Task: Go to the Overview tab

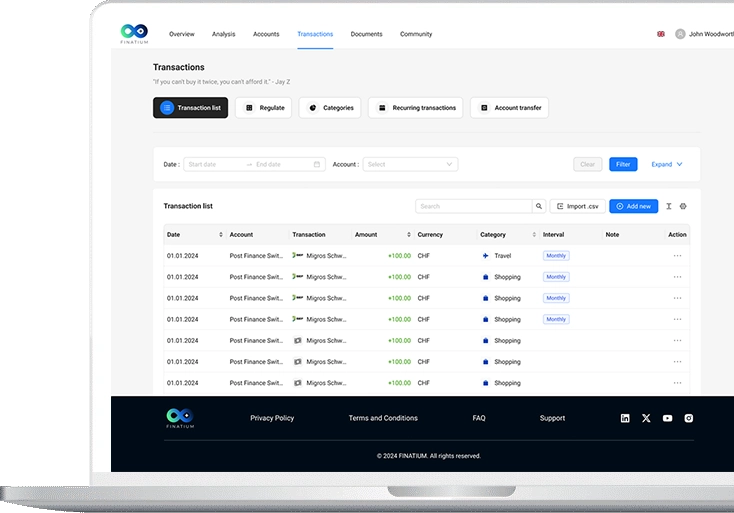Action: 182,34
